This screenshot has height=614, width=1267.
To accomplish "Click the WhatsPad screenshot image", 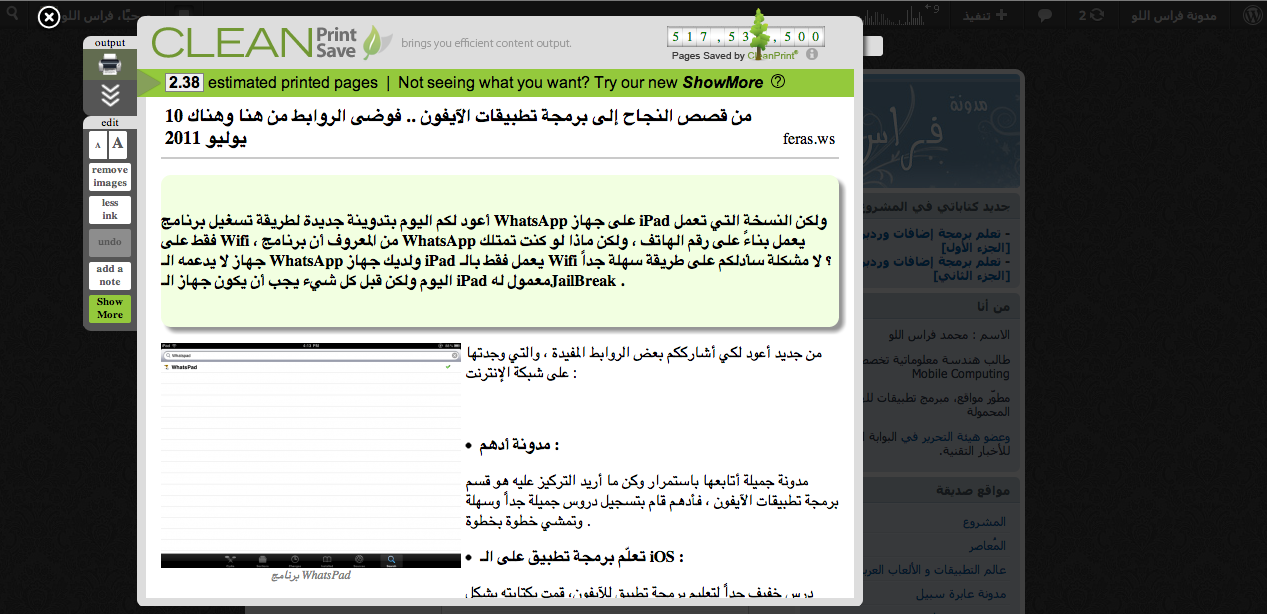I will (311, 455).
